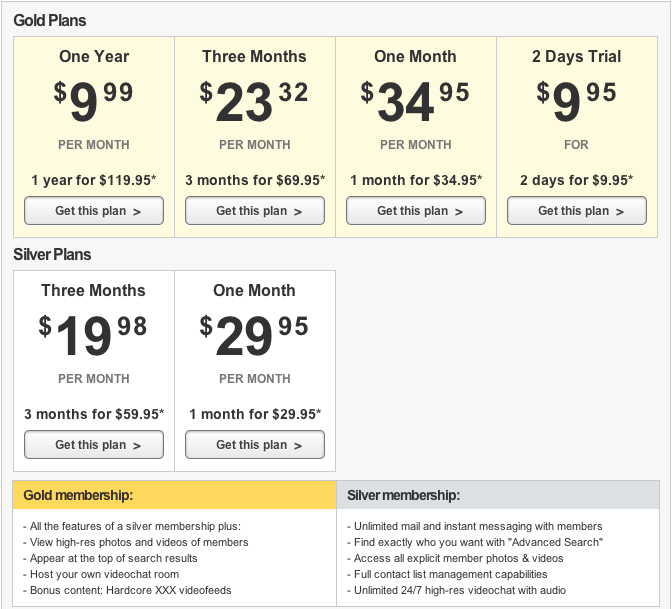Get the 2 Days Trial plan
Viewport: 672px width, 609px height.
pyautogui.click(x=577, y=210)
